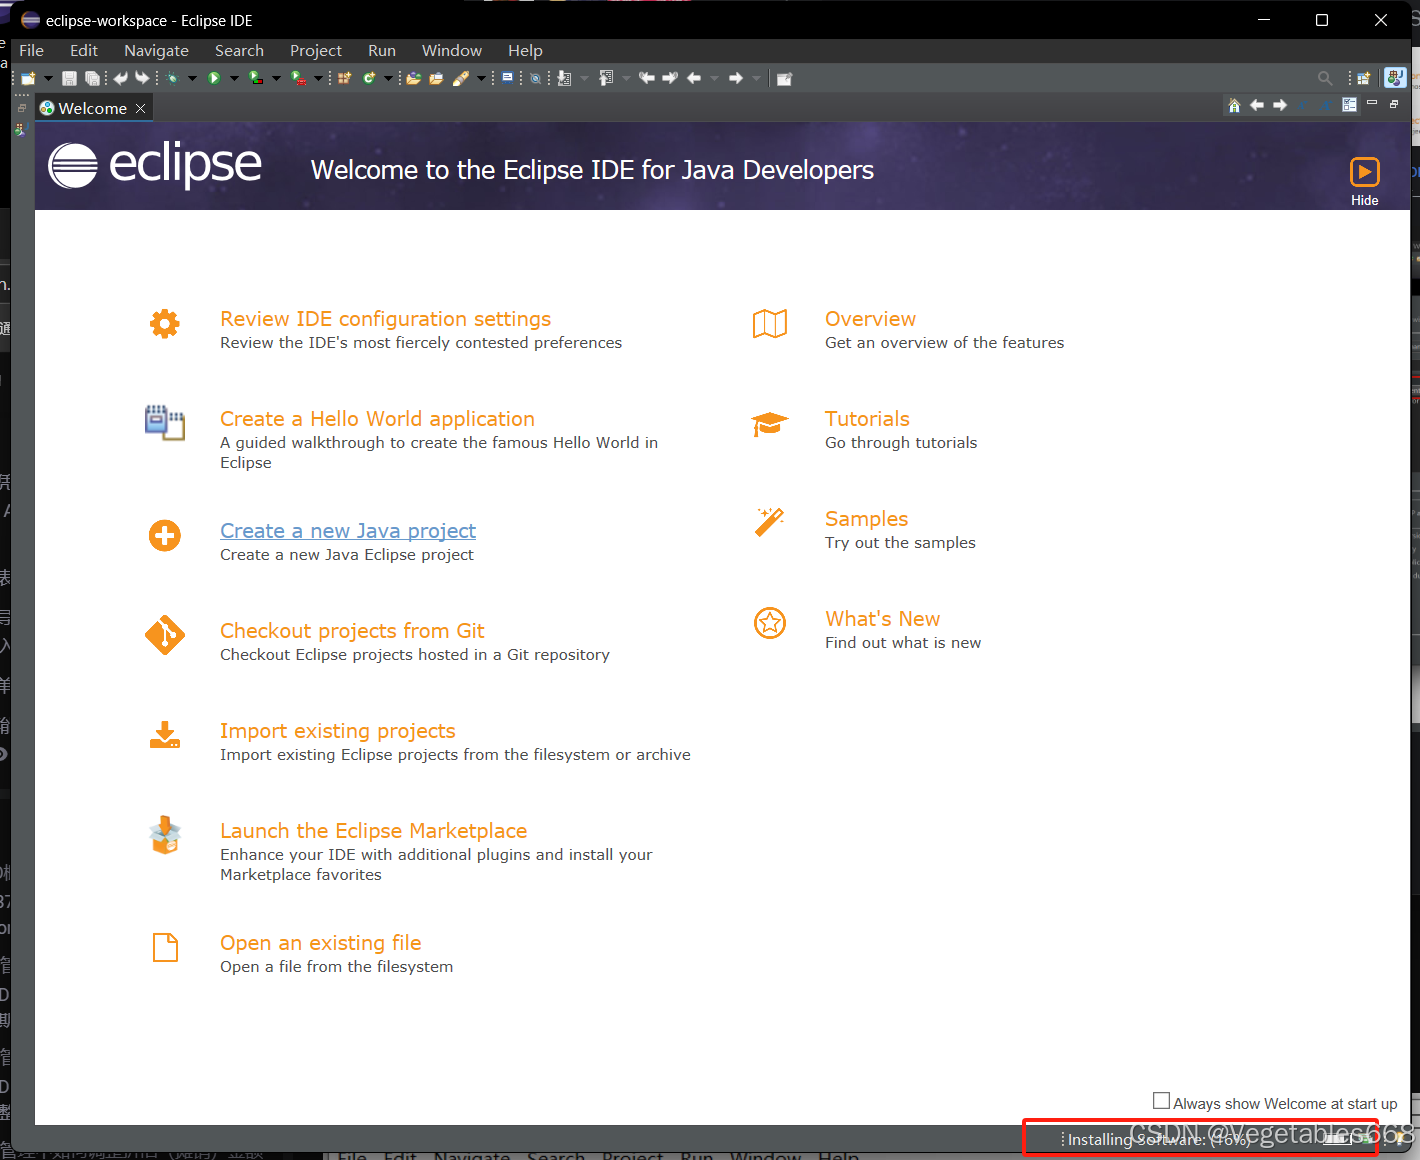Reduce the Welcome page font size
Viewport: 1420px width, 1160px height.
1302,105
